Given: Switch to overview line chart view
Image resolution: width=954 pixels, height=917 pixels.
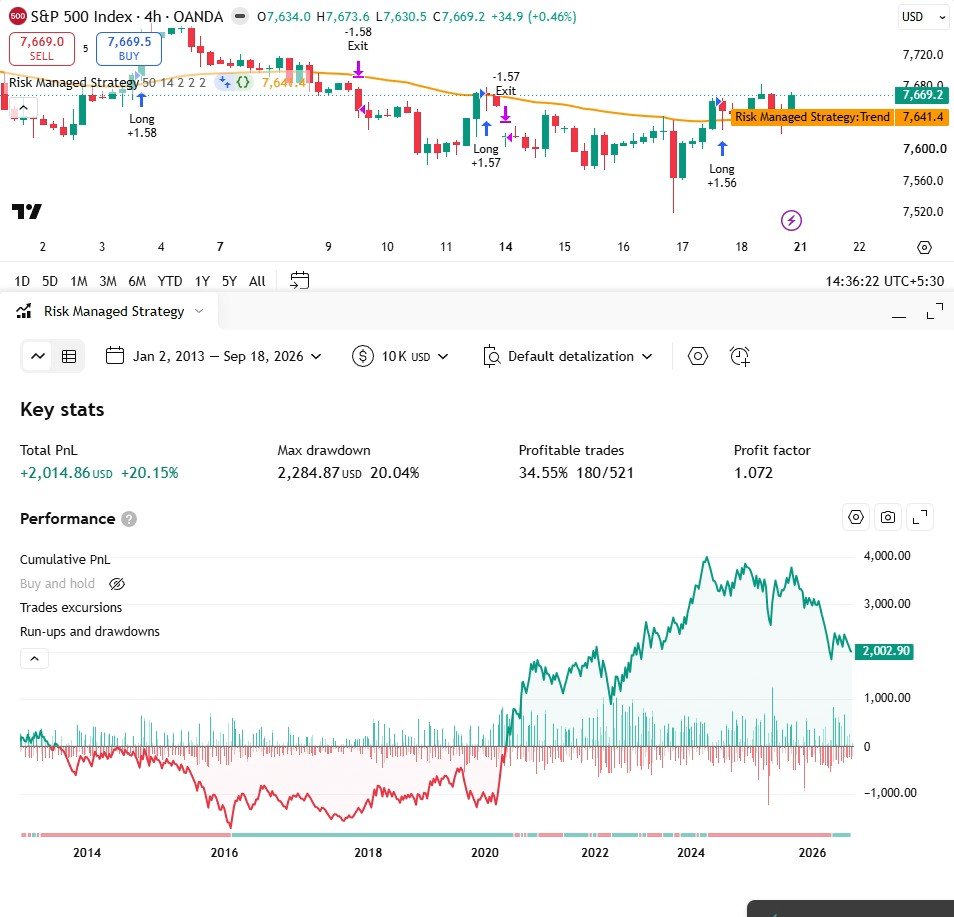Looking at the screenshot, I should 38,356.
